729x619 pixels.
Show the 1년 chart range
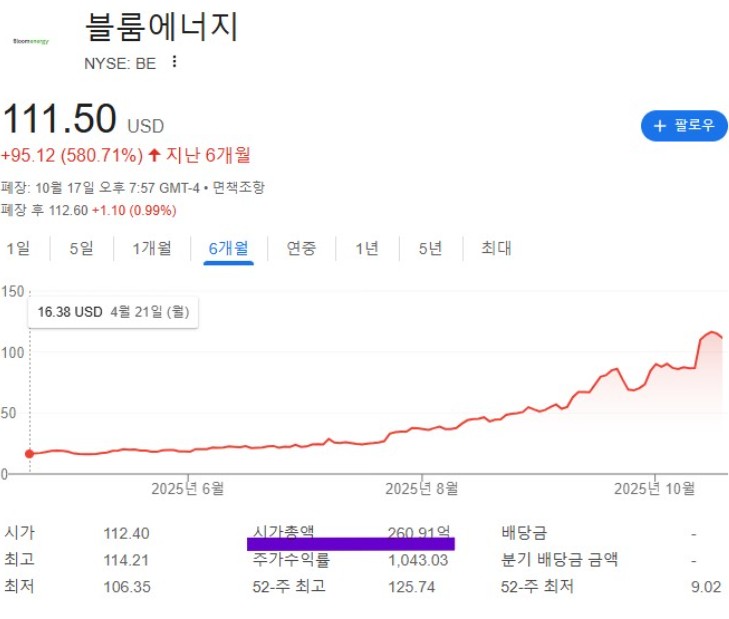367,248
